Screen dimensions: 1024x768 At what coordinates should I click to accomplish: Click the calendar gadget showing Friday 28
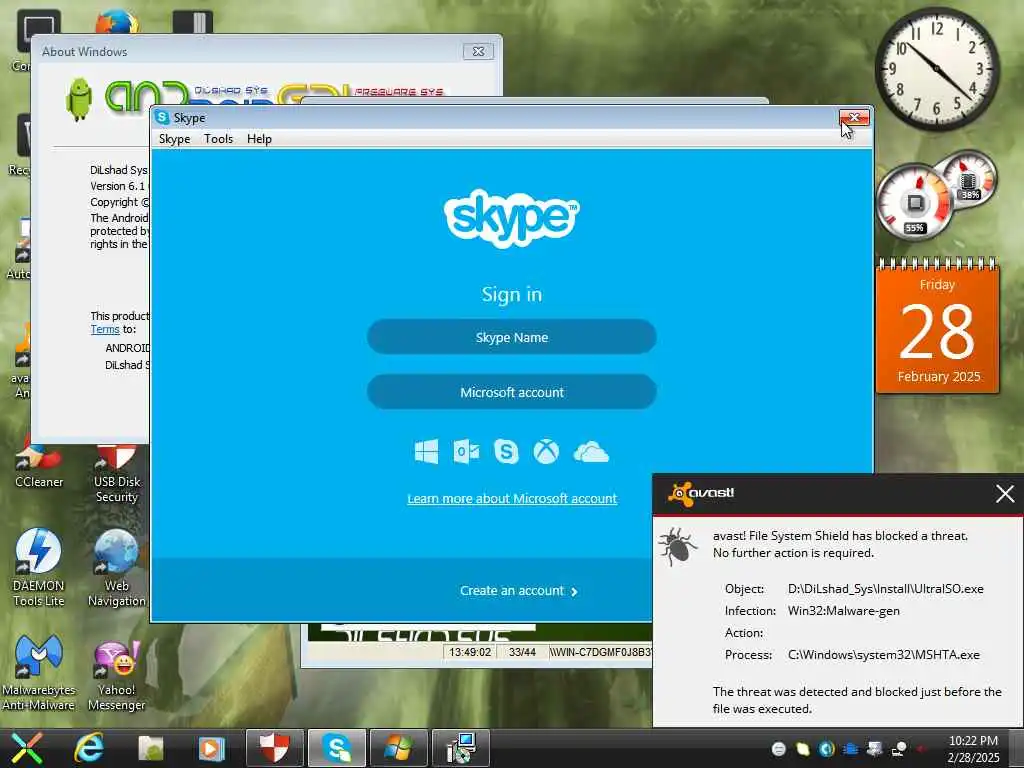pos(937,327)
